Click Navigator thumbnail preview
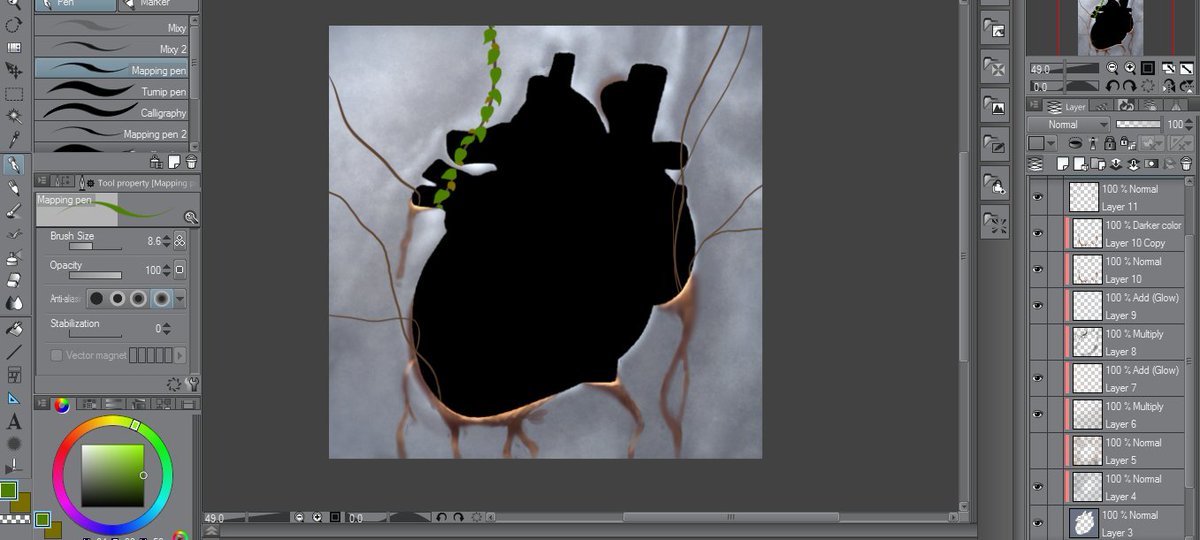The width and height of the screenshot is (1200, 540). pyautogui.click(x=1110, y=26)
